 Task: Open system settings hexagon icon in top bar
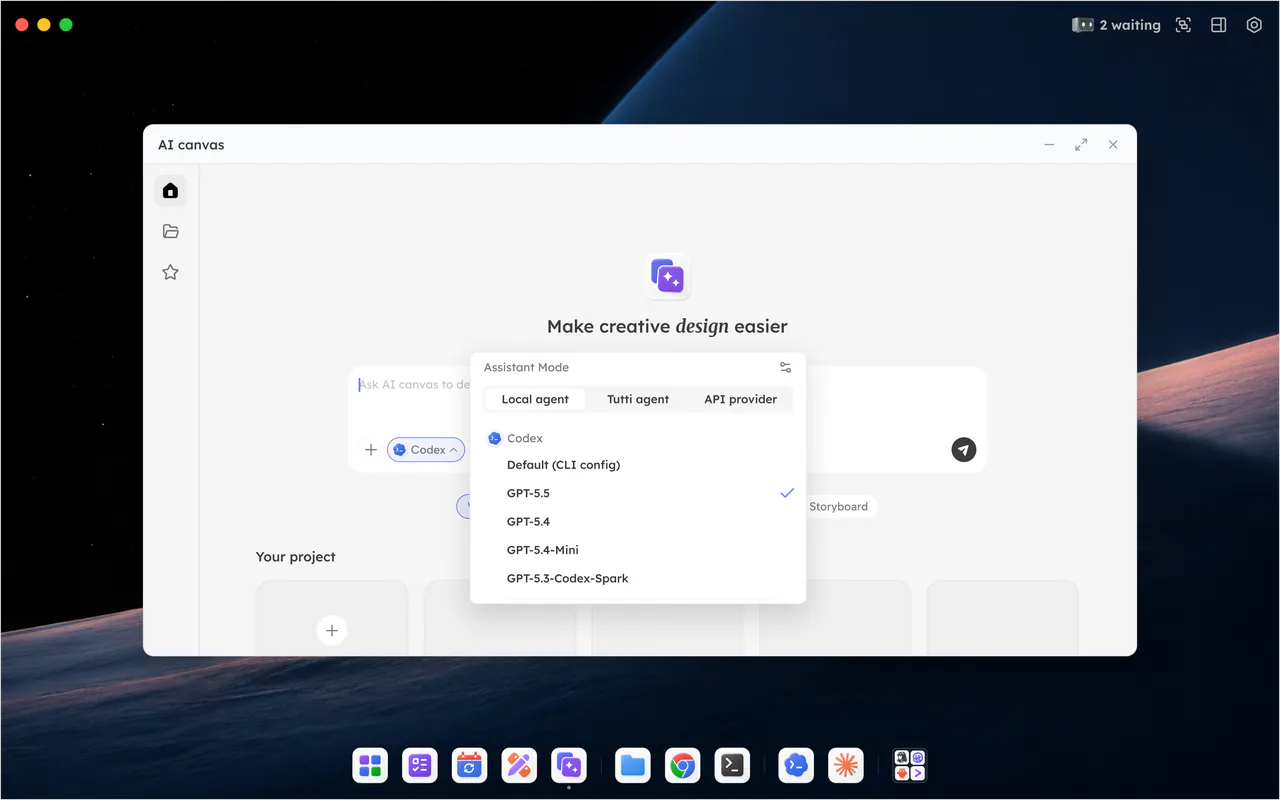pyautogui.click(x=1254, y=25)
